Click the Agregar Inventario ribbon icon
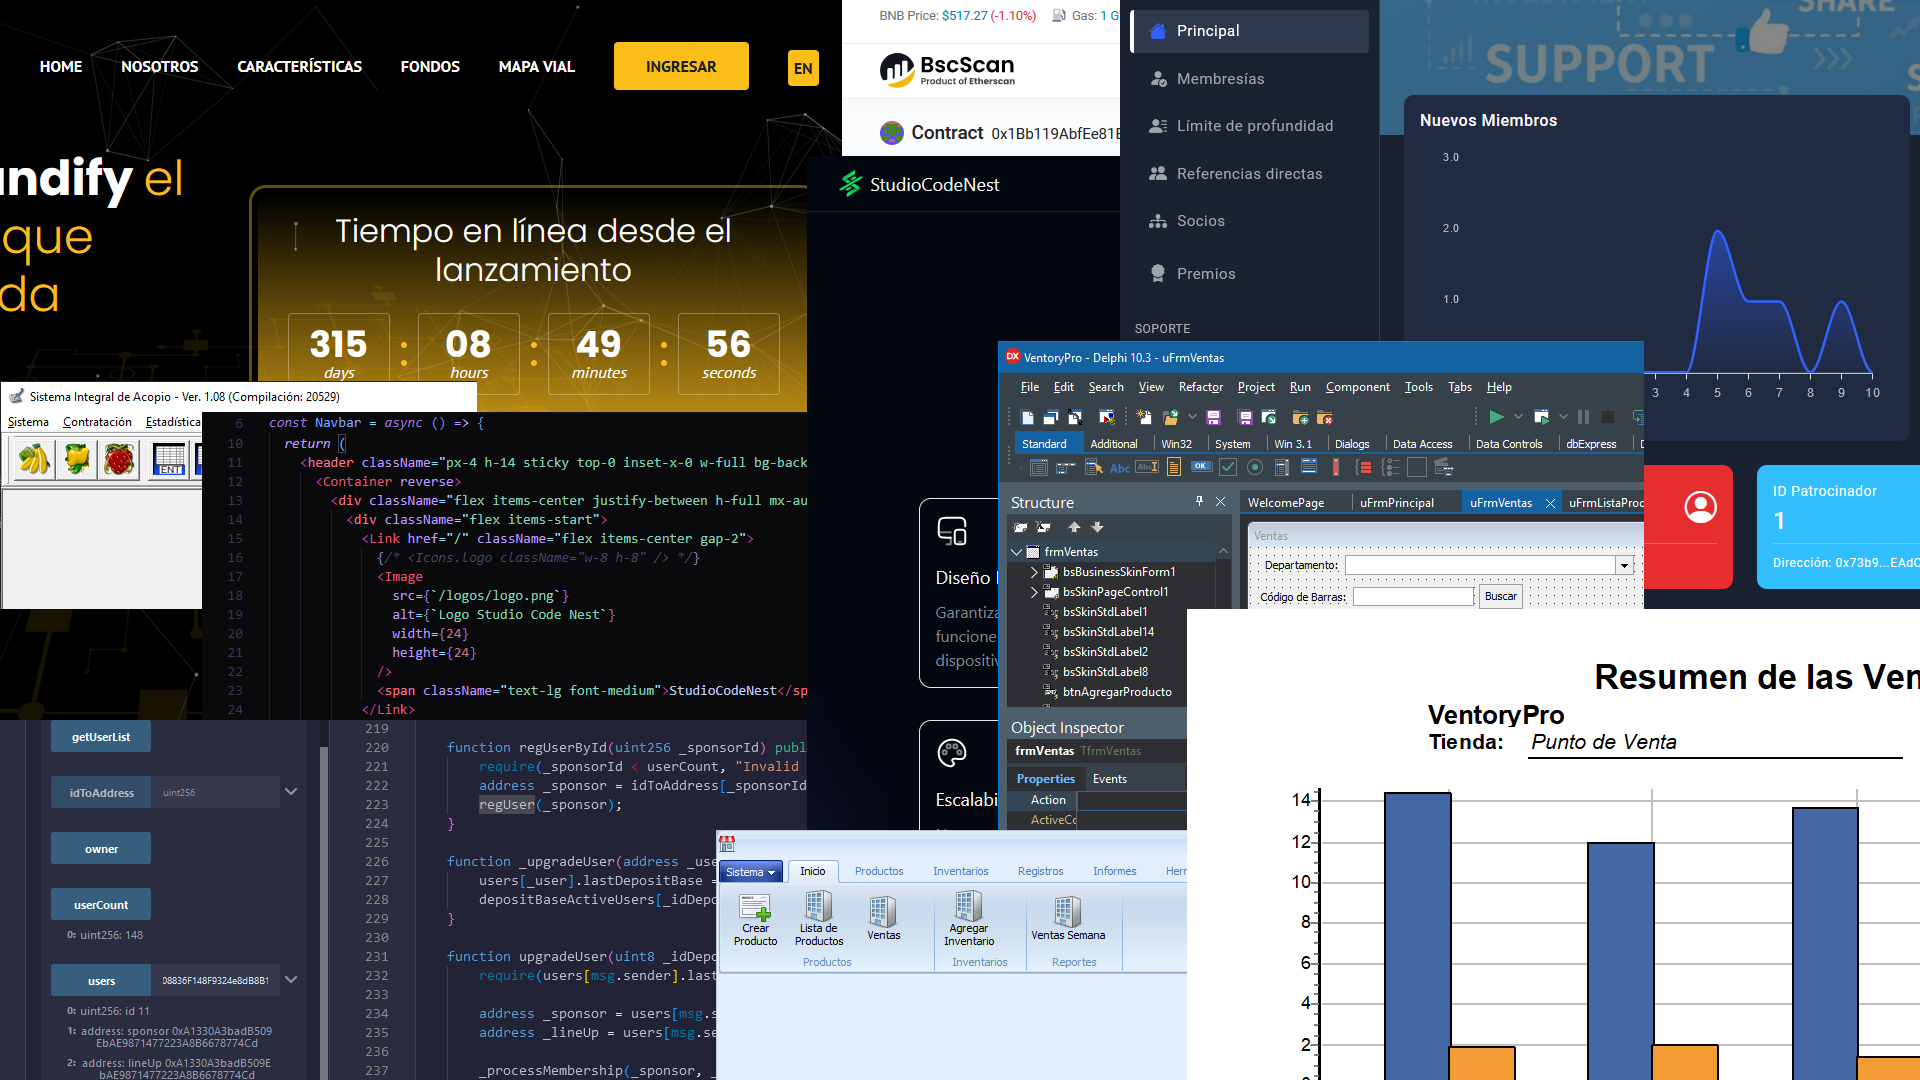 [x=969, y=920]
